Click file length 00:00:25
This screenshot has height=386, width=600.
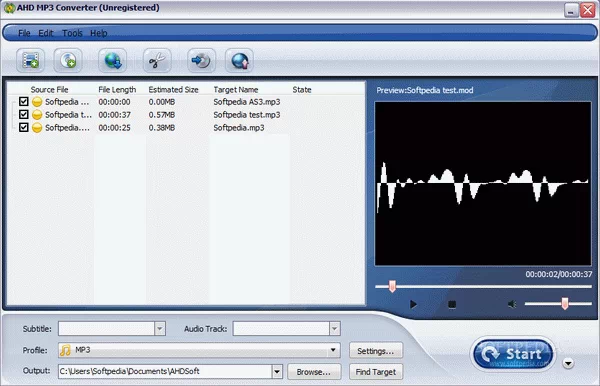114,128
